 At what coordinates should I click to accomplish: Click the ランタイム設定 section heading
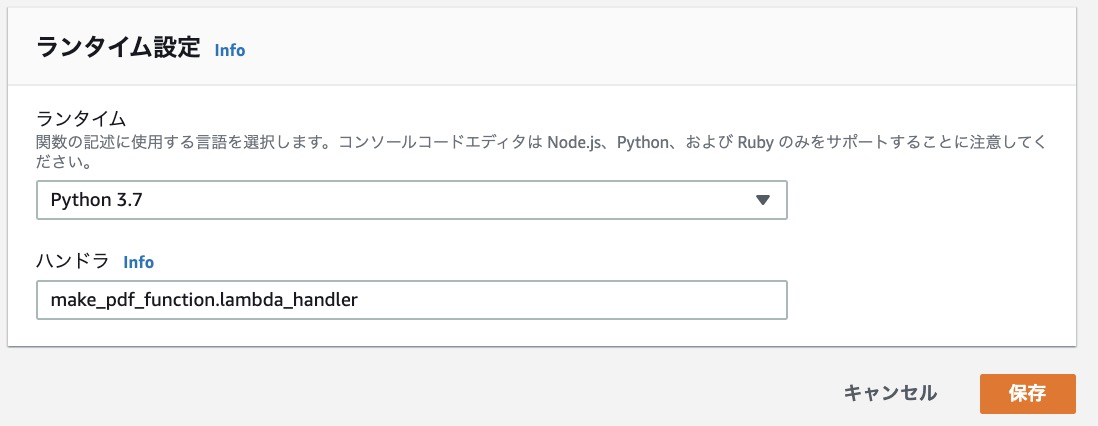[x=118, y=49]
